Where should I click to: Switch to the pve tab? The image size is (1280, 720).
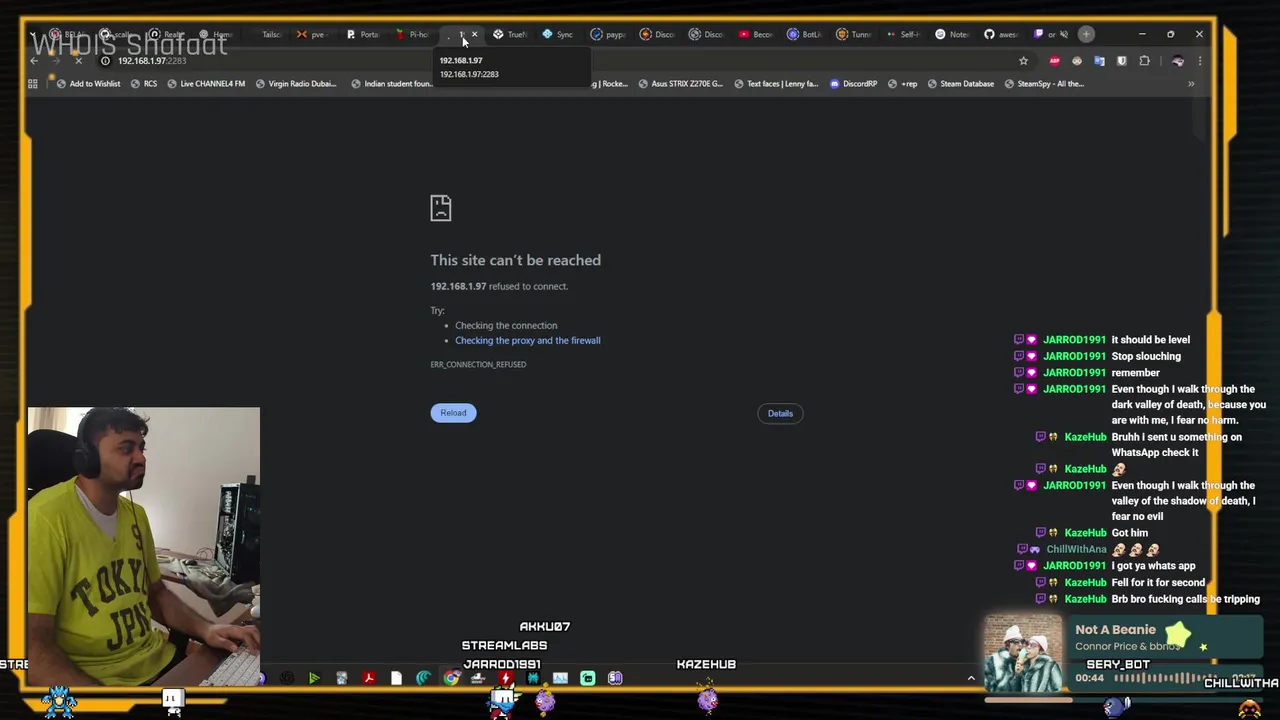[313, 34]
